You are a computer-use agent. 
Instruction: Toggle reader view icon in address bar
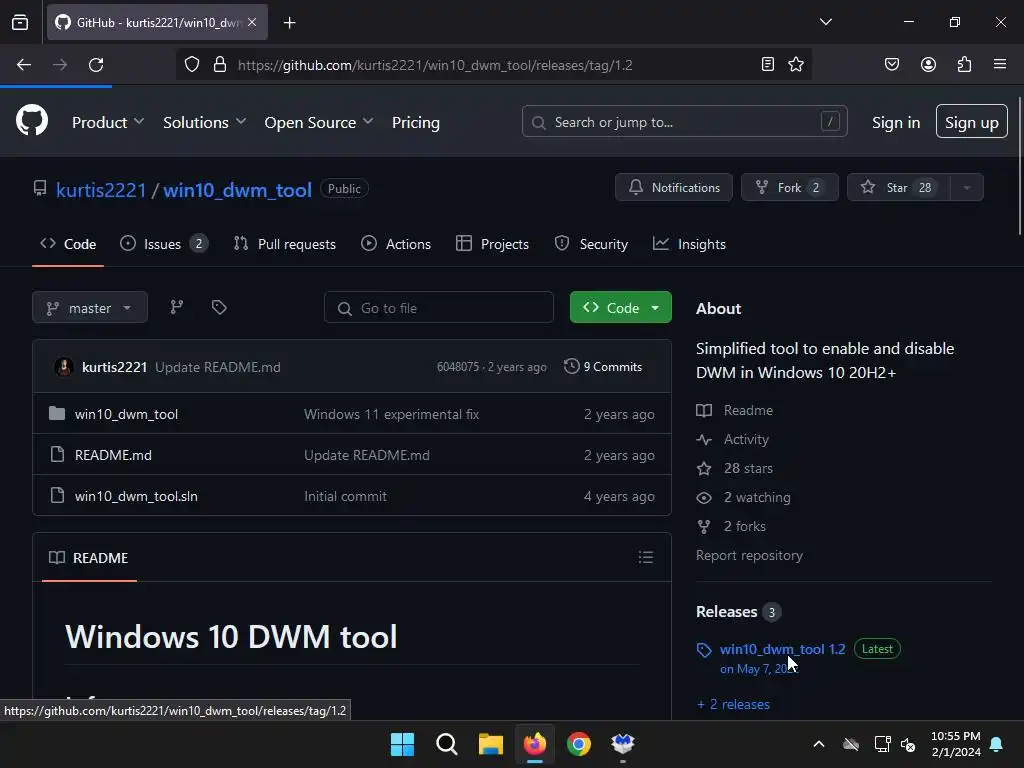pyautogui.click(x=768, y=64)
